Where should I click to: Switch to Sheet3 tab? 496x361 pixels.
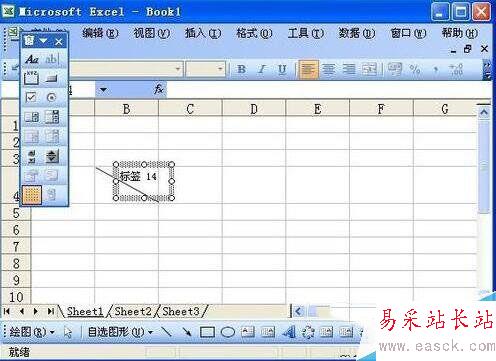[x=181, y=311]
